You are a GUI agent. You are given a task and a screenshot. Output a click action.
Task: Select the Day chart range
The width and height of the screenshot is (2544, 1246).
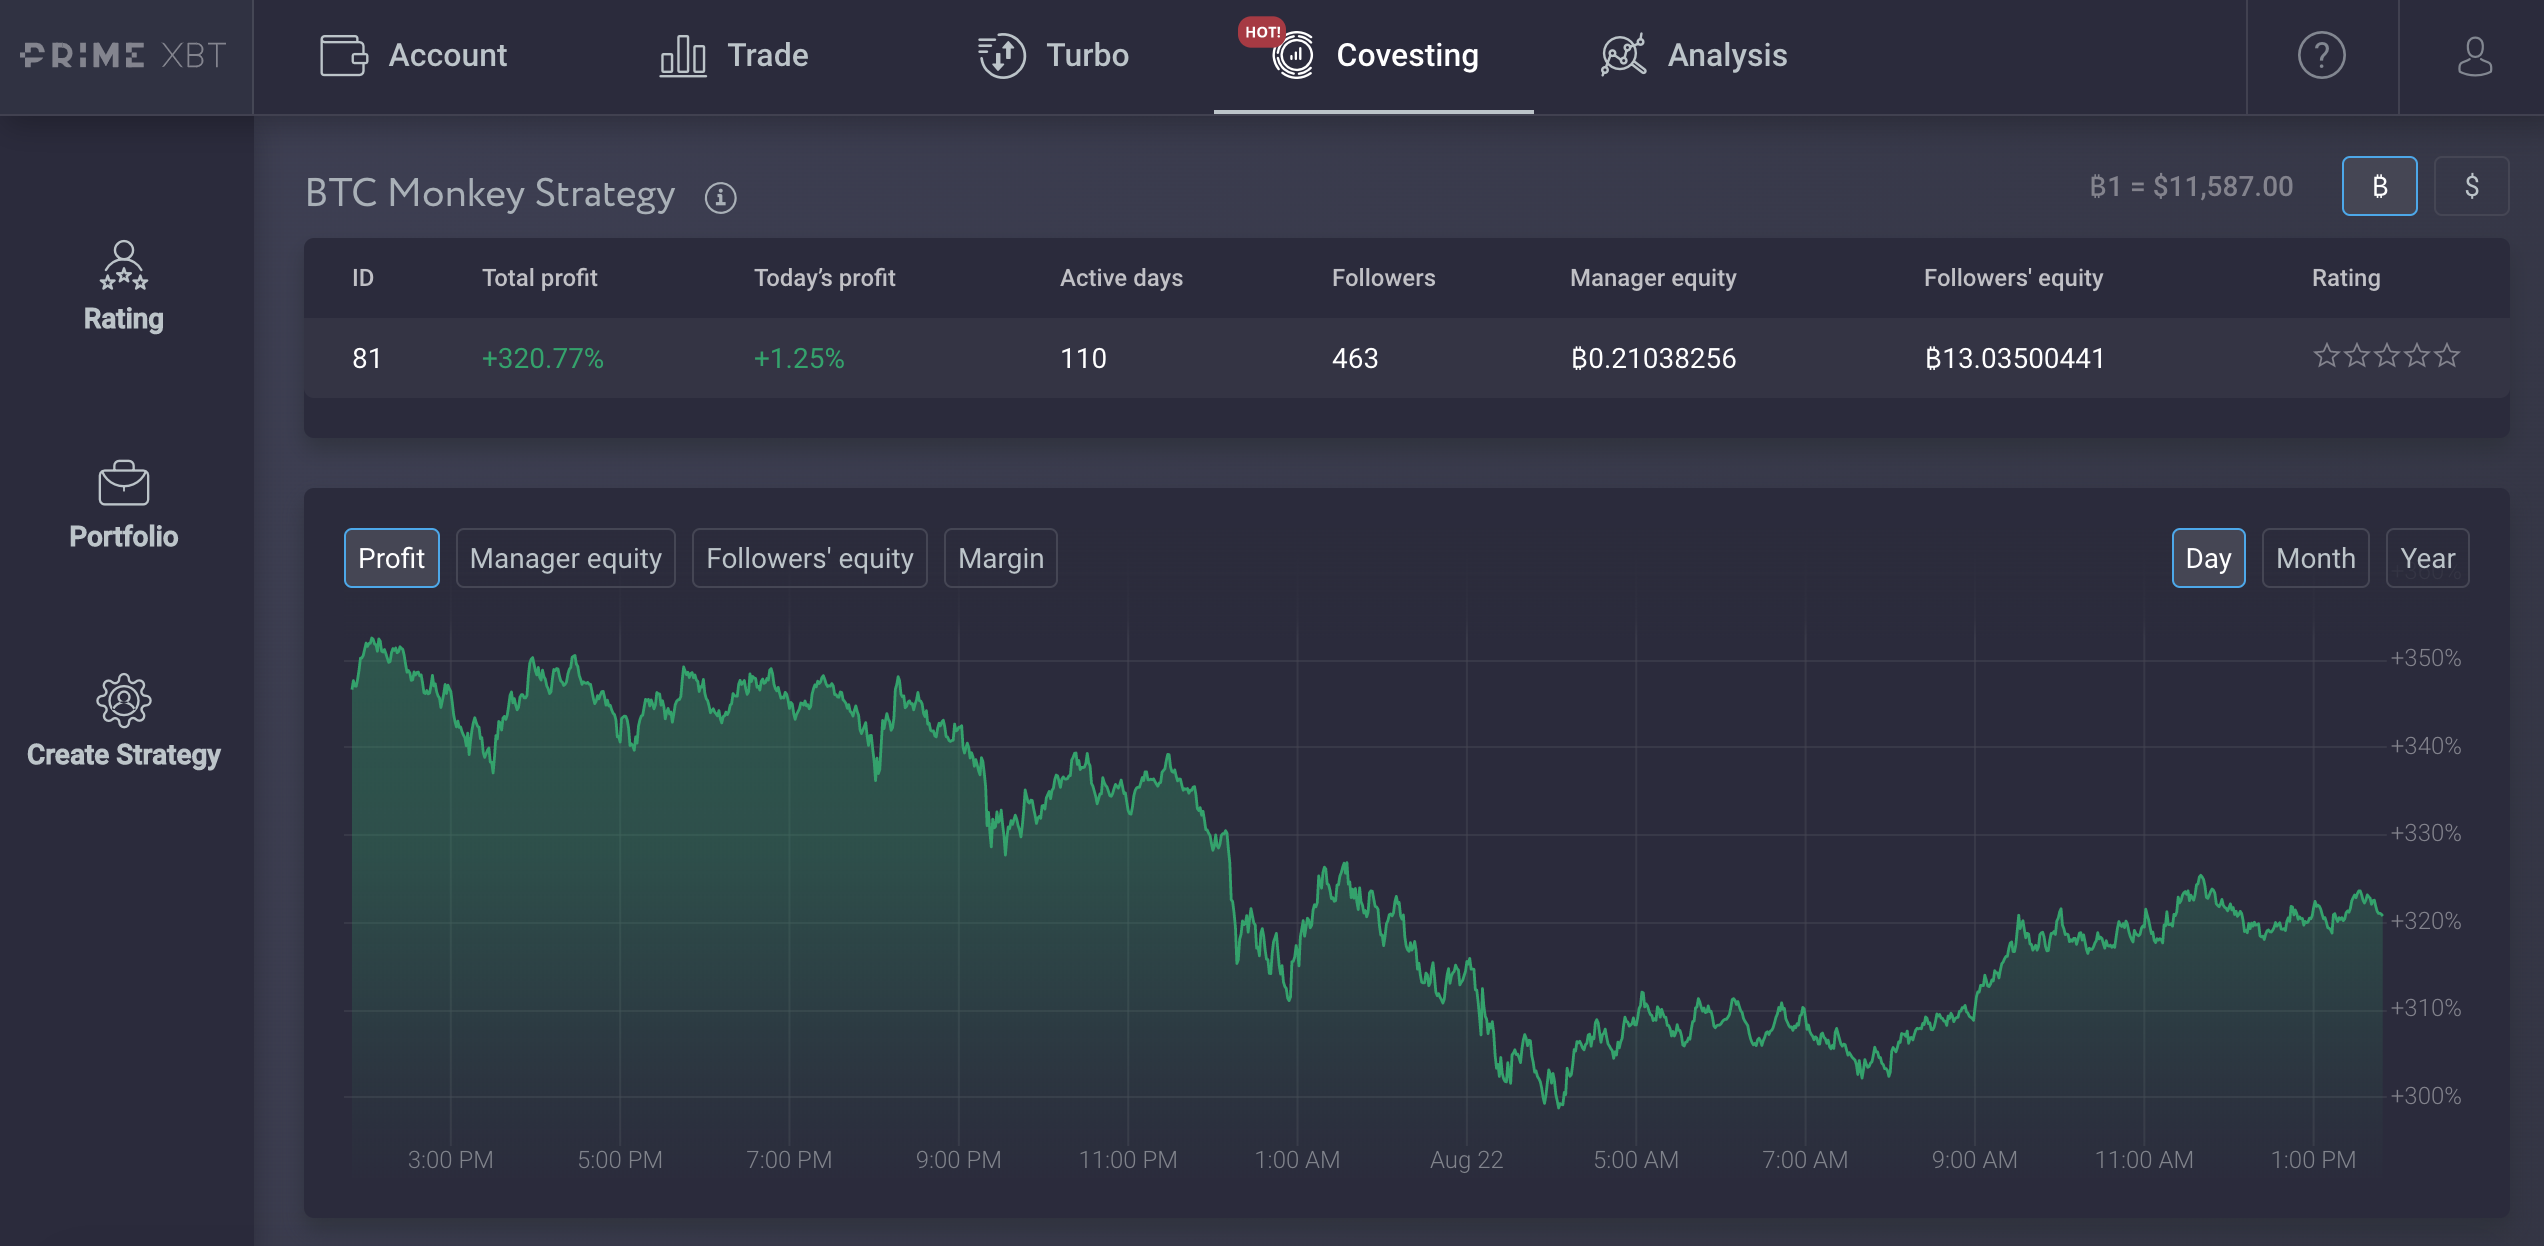2208,558
